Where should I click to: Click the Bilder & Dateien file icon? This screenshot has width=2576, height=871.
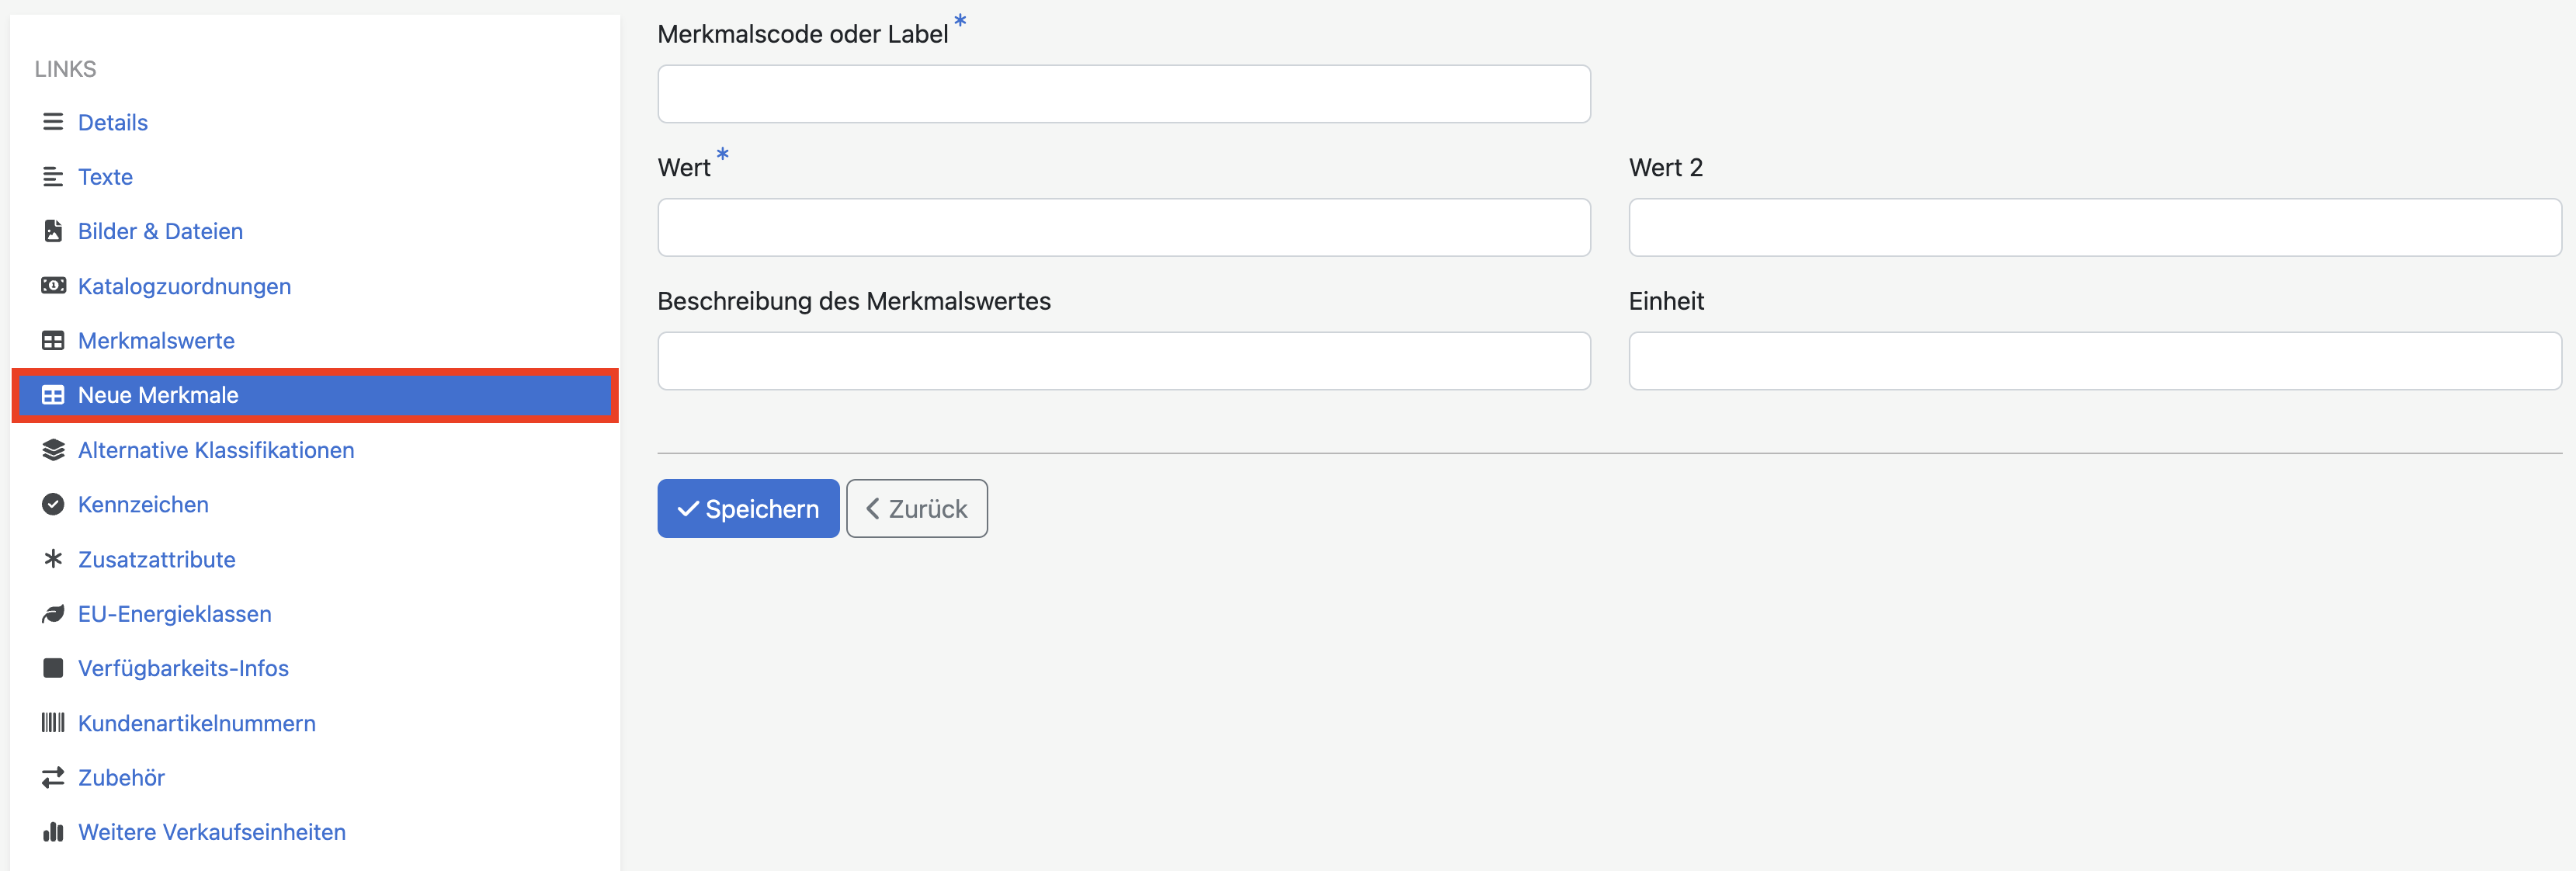(53, 231)
